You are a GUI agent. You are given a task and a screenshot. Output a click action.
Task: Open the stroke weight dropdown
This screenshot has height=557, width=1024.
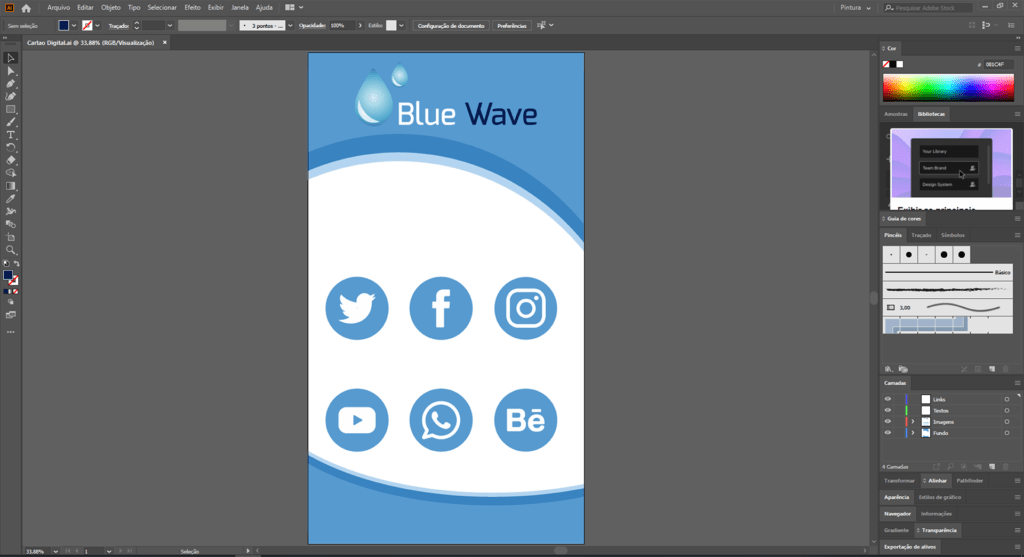[x=170, y=25]
